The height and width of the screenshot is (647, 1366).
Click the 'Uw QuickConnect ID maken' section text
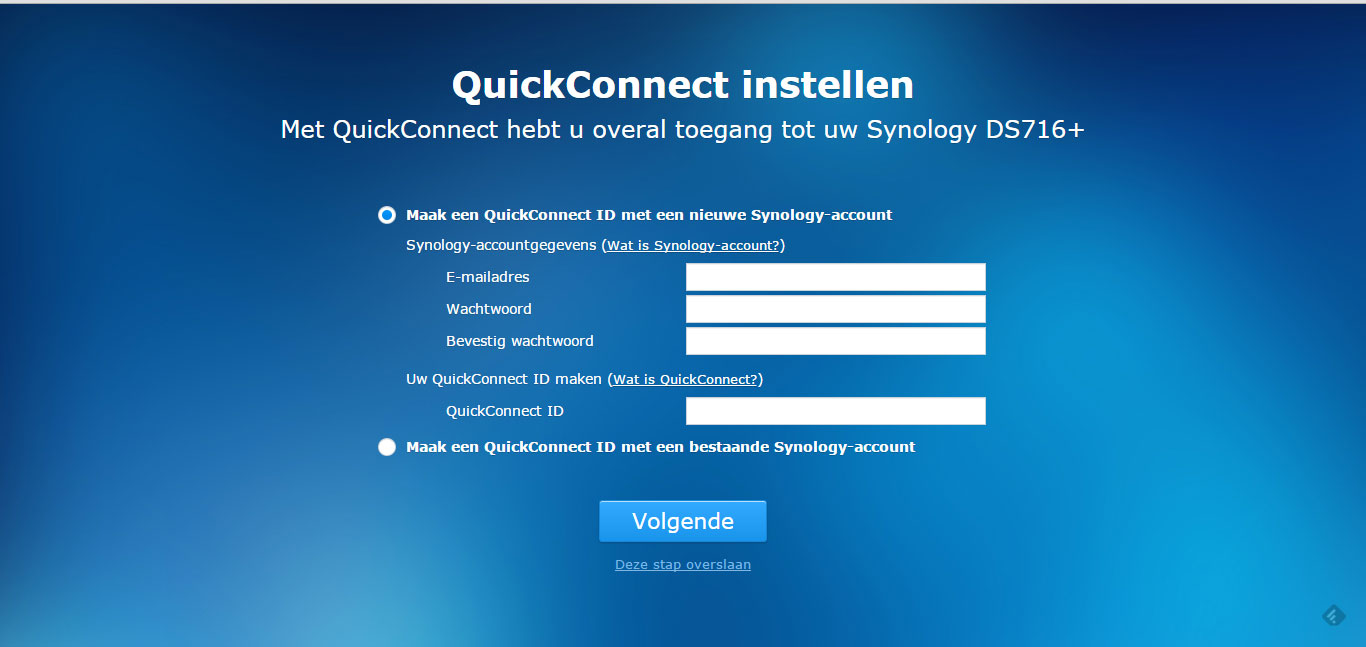coord(504,380)
